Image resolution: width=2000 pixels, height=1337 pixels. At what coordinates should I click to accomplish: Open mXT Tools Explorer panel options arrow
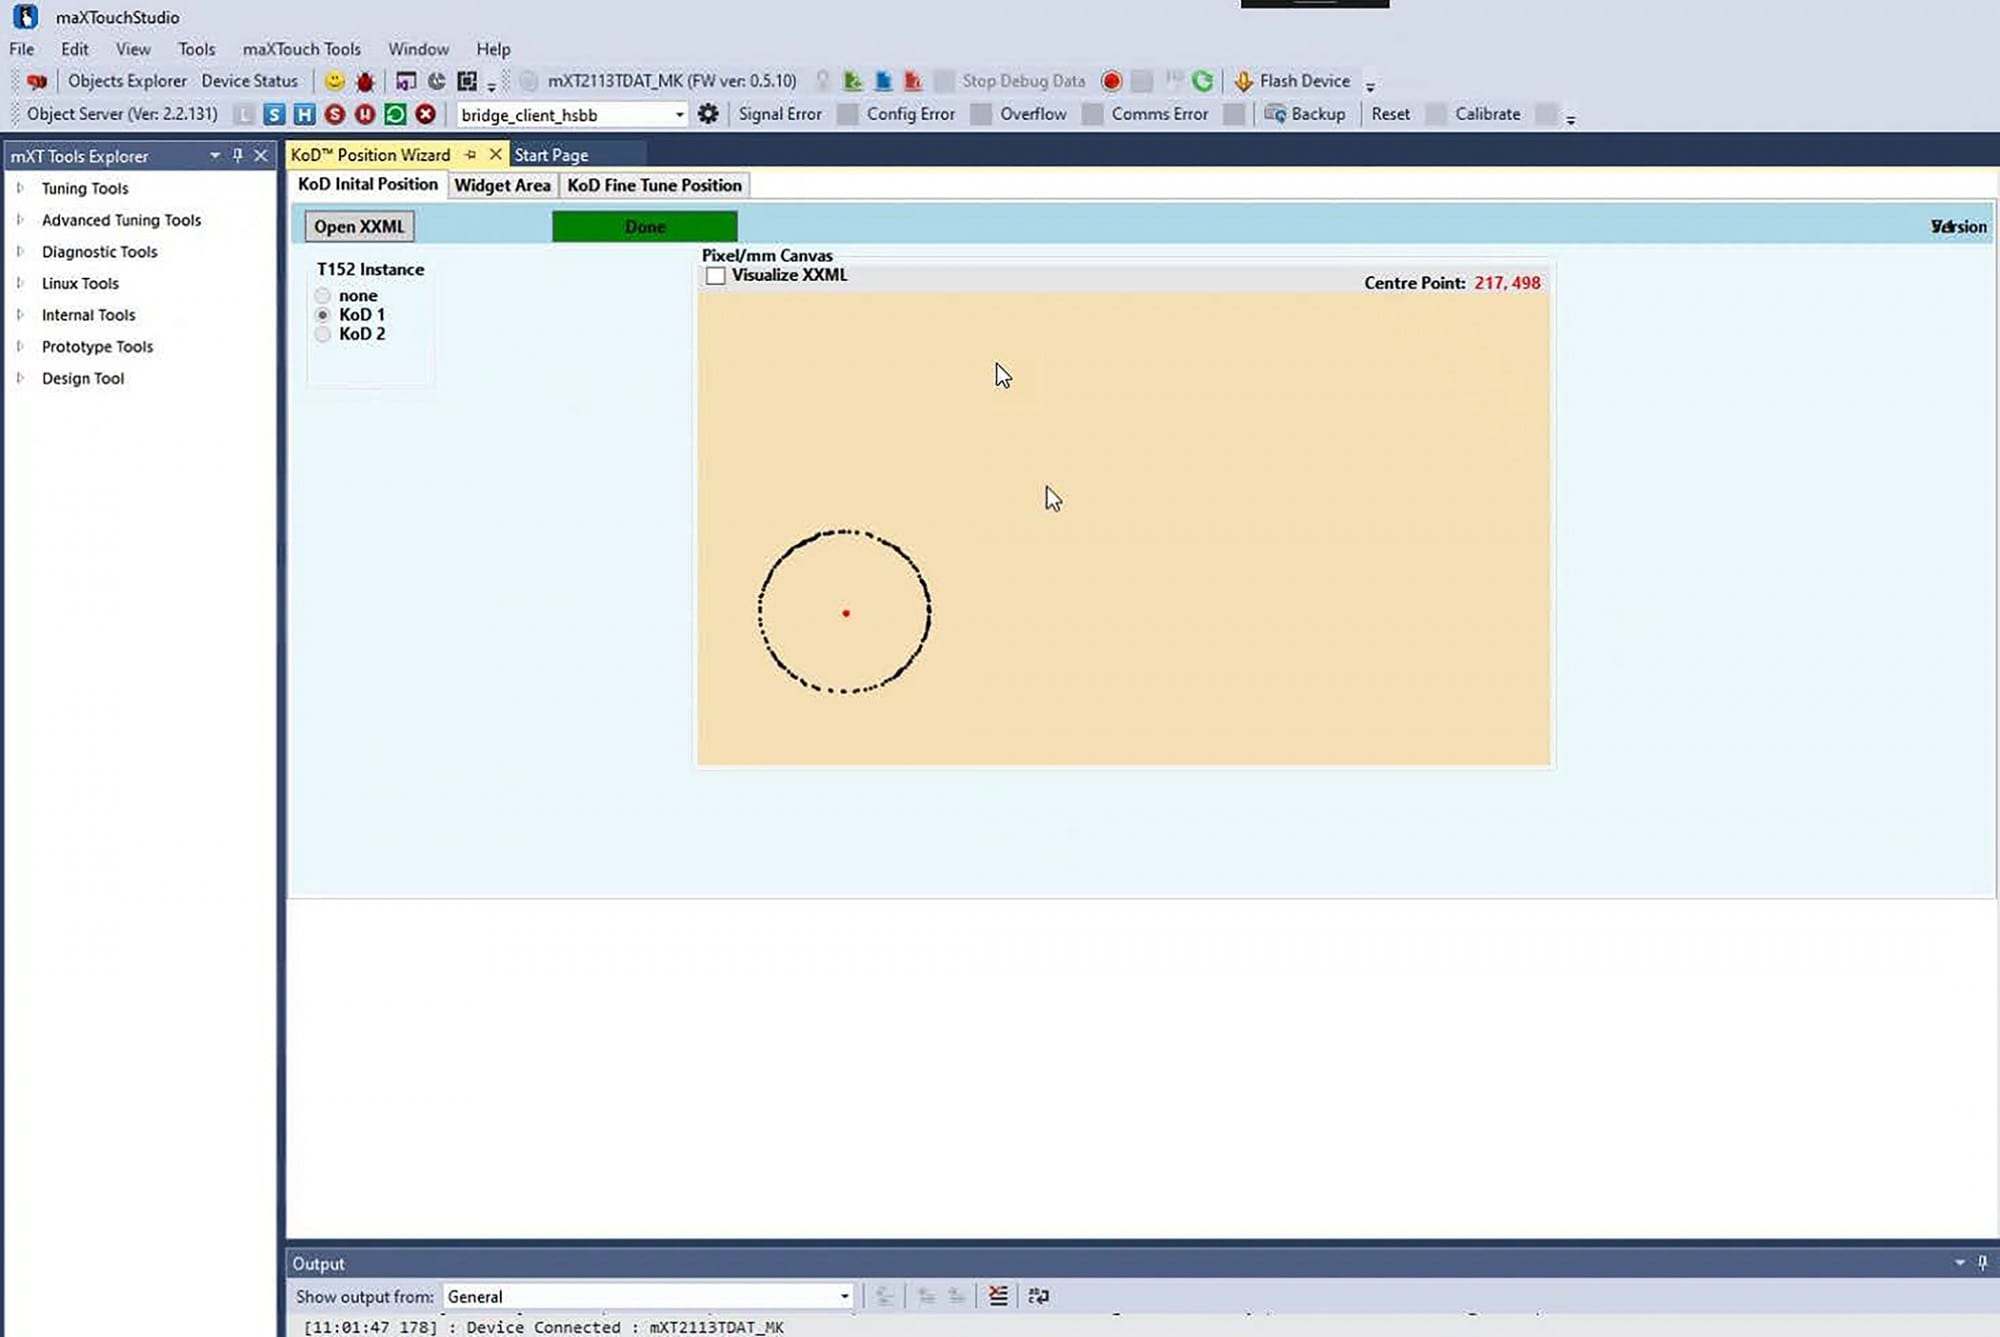[x=214, y=156]
